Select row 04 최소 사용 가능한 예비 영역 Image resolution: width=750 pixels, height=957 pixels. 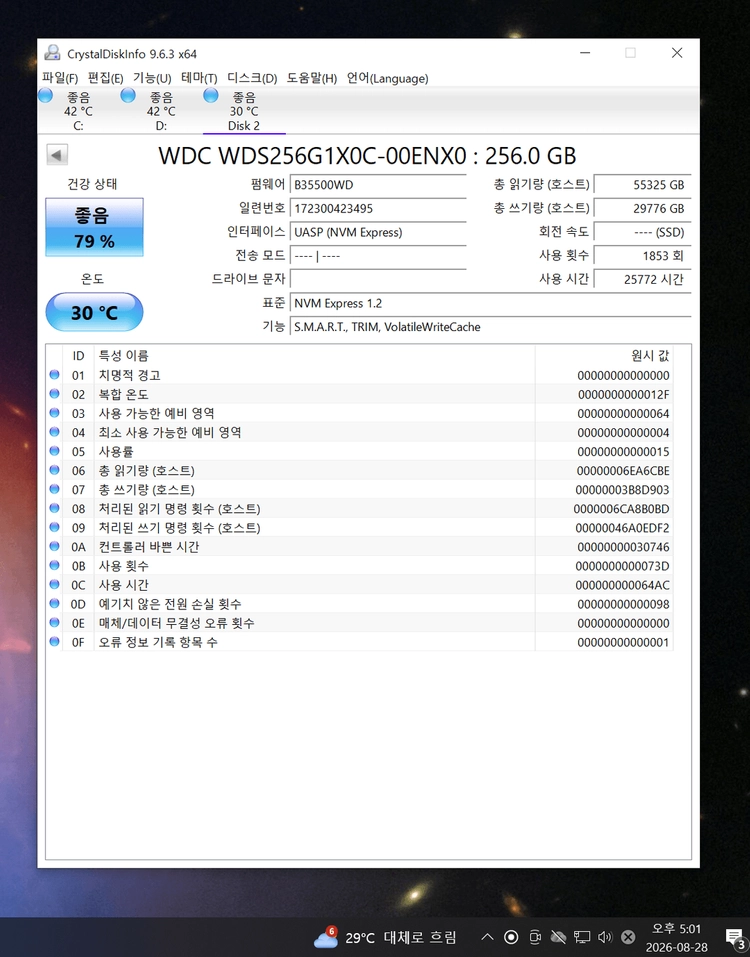[x=360, y=432]
